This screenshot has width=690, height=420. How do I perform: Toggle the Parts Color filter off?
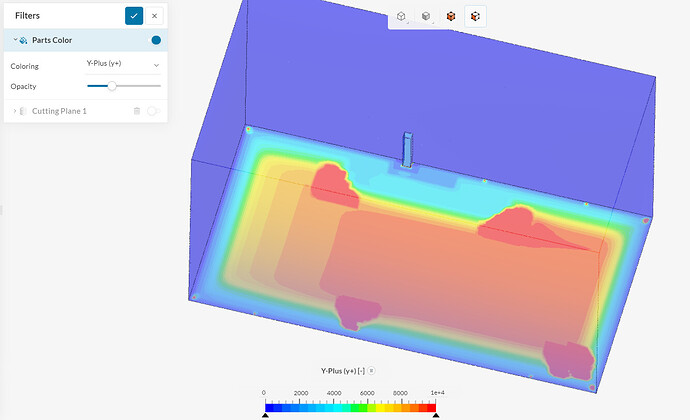coord(156,40)
